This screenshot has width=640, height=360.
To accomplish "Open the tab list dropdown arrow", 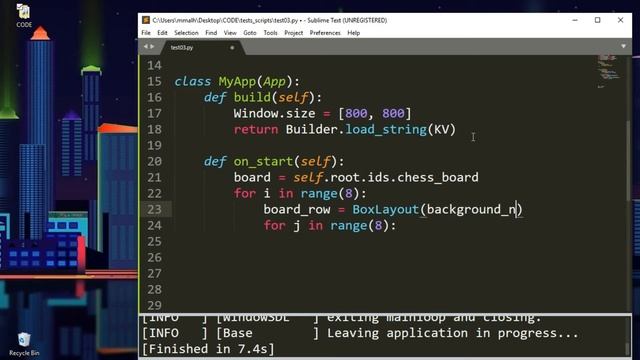I will (623, 47).
